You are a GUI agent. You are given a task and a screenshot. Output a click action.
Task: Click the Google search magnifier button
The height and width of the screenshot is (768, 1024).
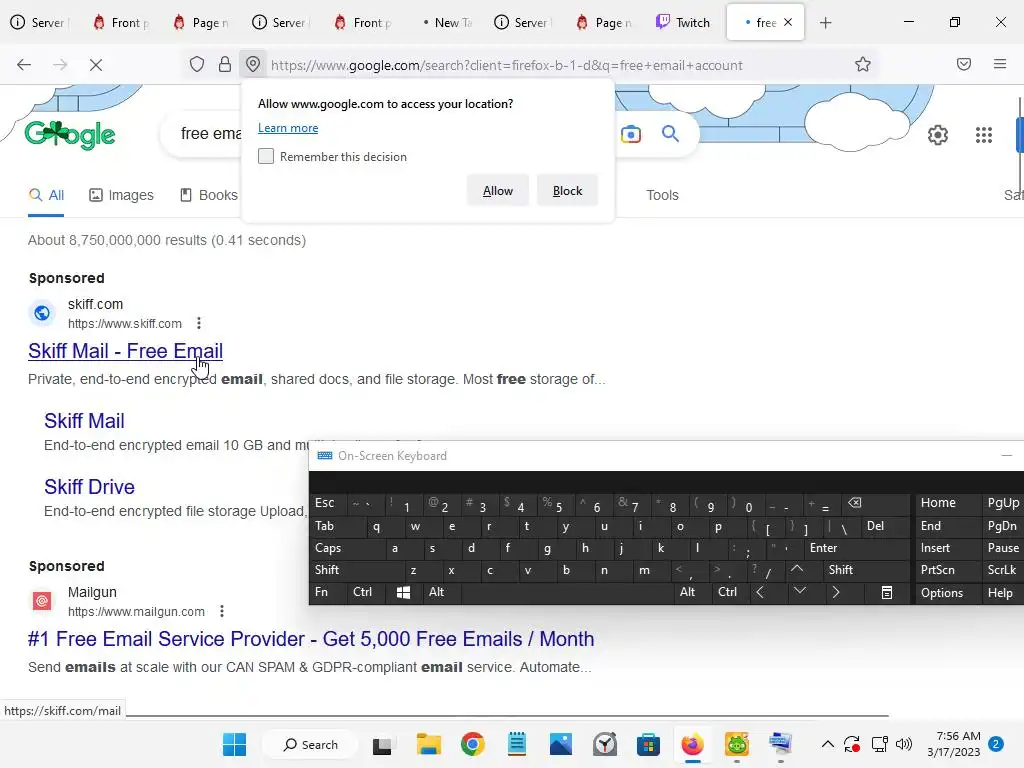670,134
